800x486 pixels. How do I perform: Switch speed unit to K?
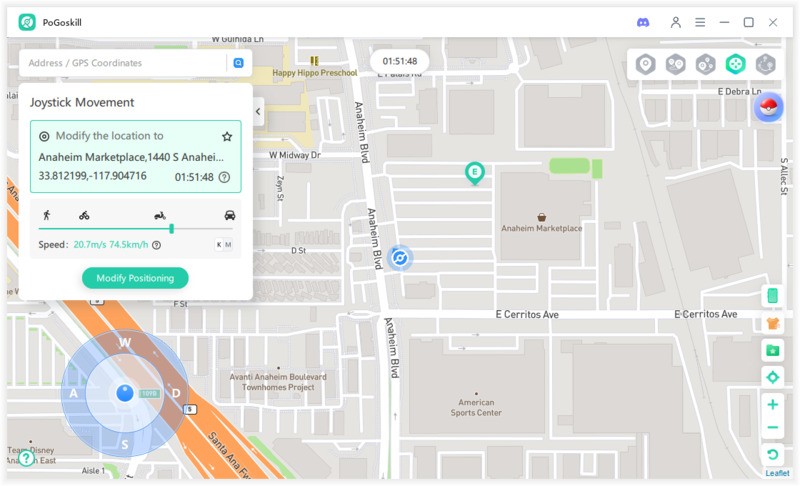tap(219, 245)
